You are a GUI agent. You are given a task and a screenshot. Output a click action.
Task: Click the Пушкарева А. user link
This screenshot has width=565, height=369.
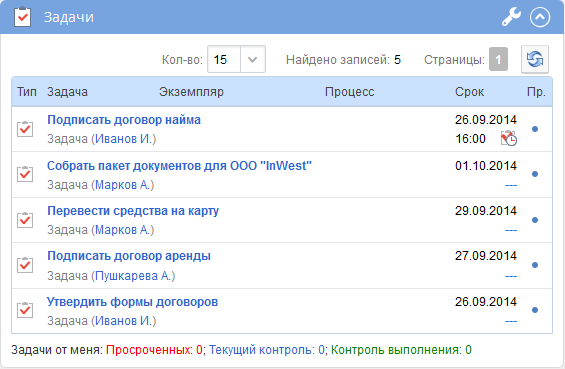[133, 276]
